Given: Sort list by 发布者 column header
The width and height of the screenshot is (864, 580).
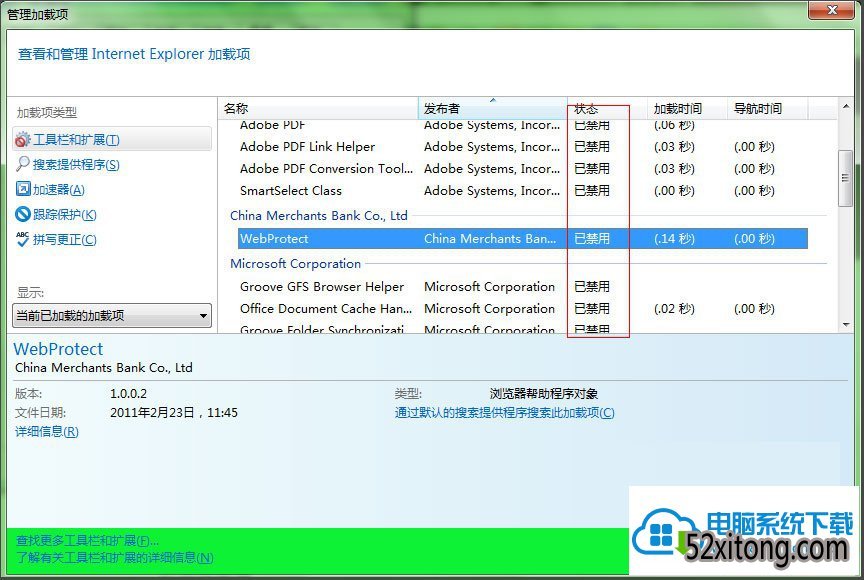Looking at the screenshot, I should click(493, 109).
